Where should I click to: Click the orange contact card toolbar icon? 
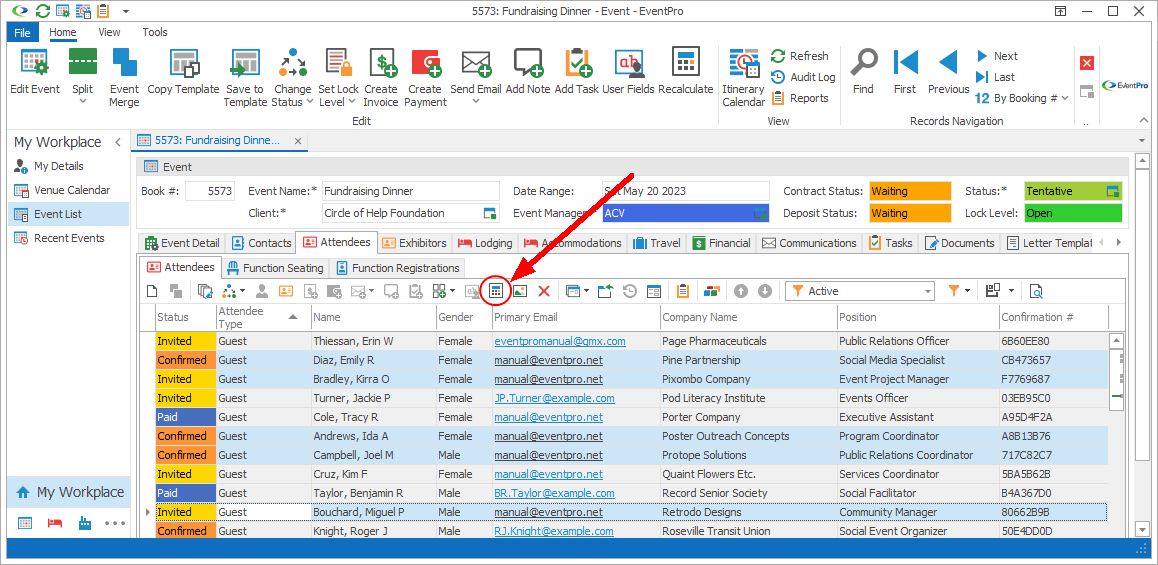pyautogui.click(x=286, y=291)
